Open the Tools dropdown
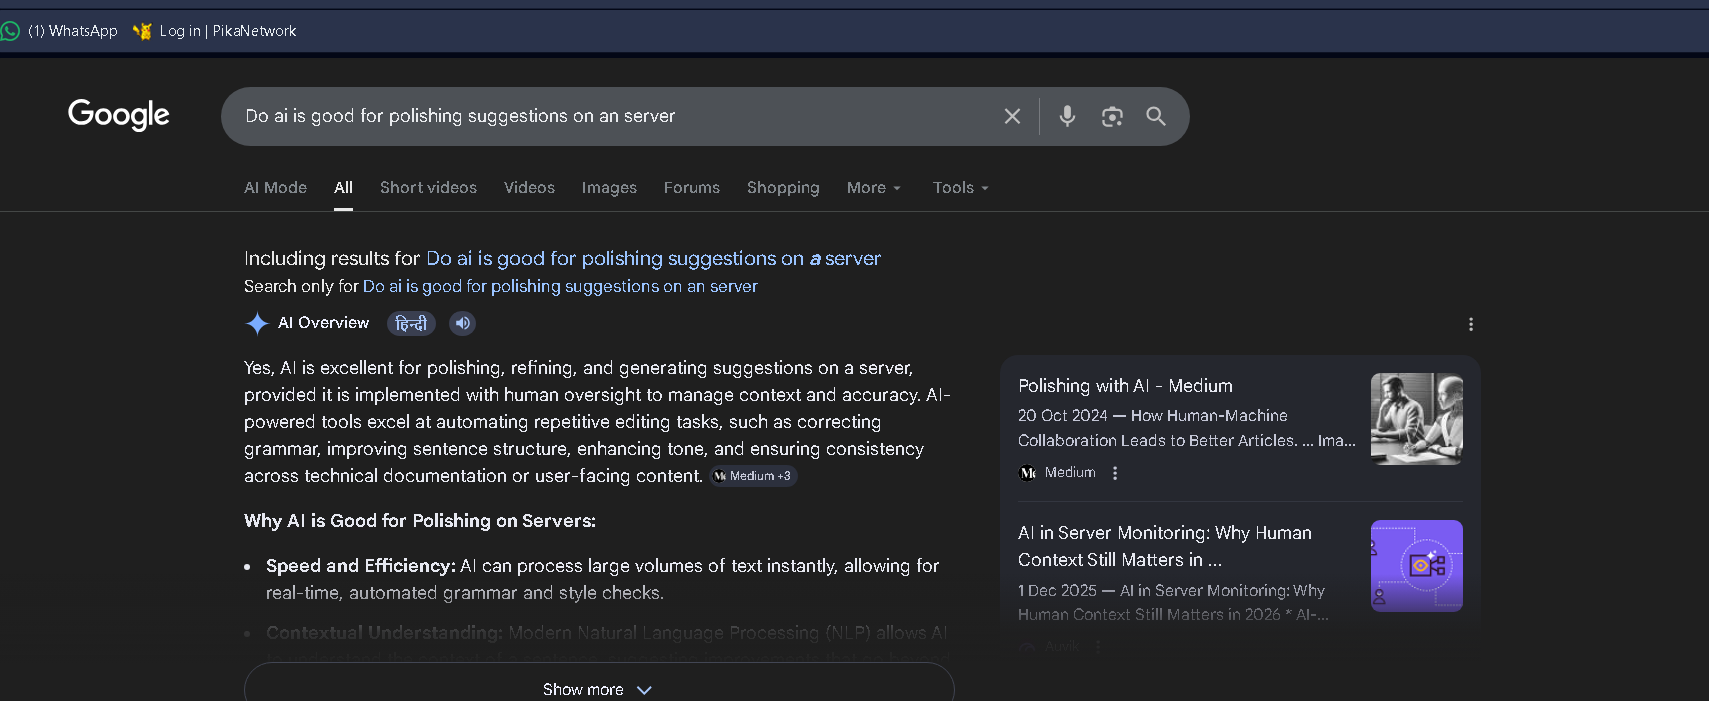The image size is (1709, 701). [x=960, y=188]
